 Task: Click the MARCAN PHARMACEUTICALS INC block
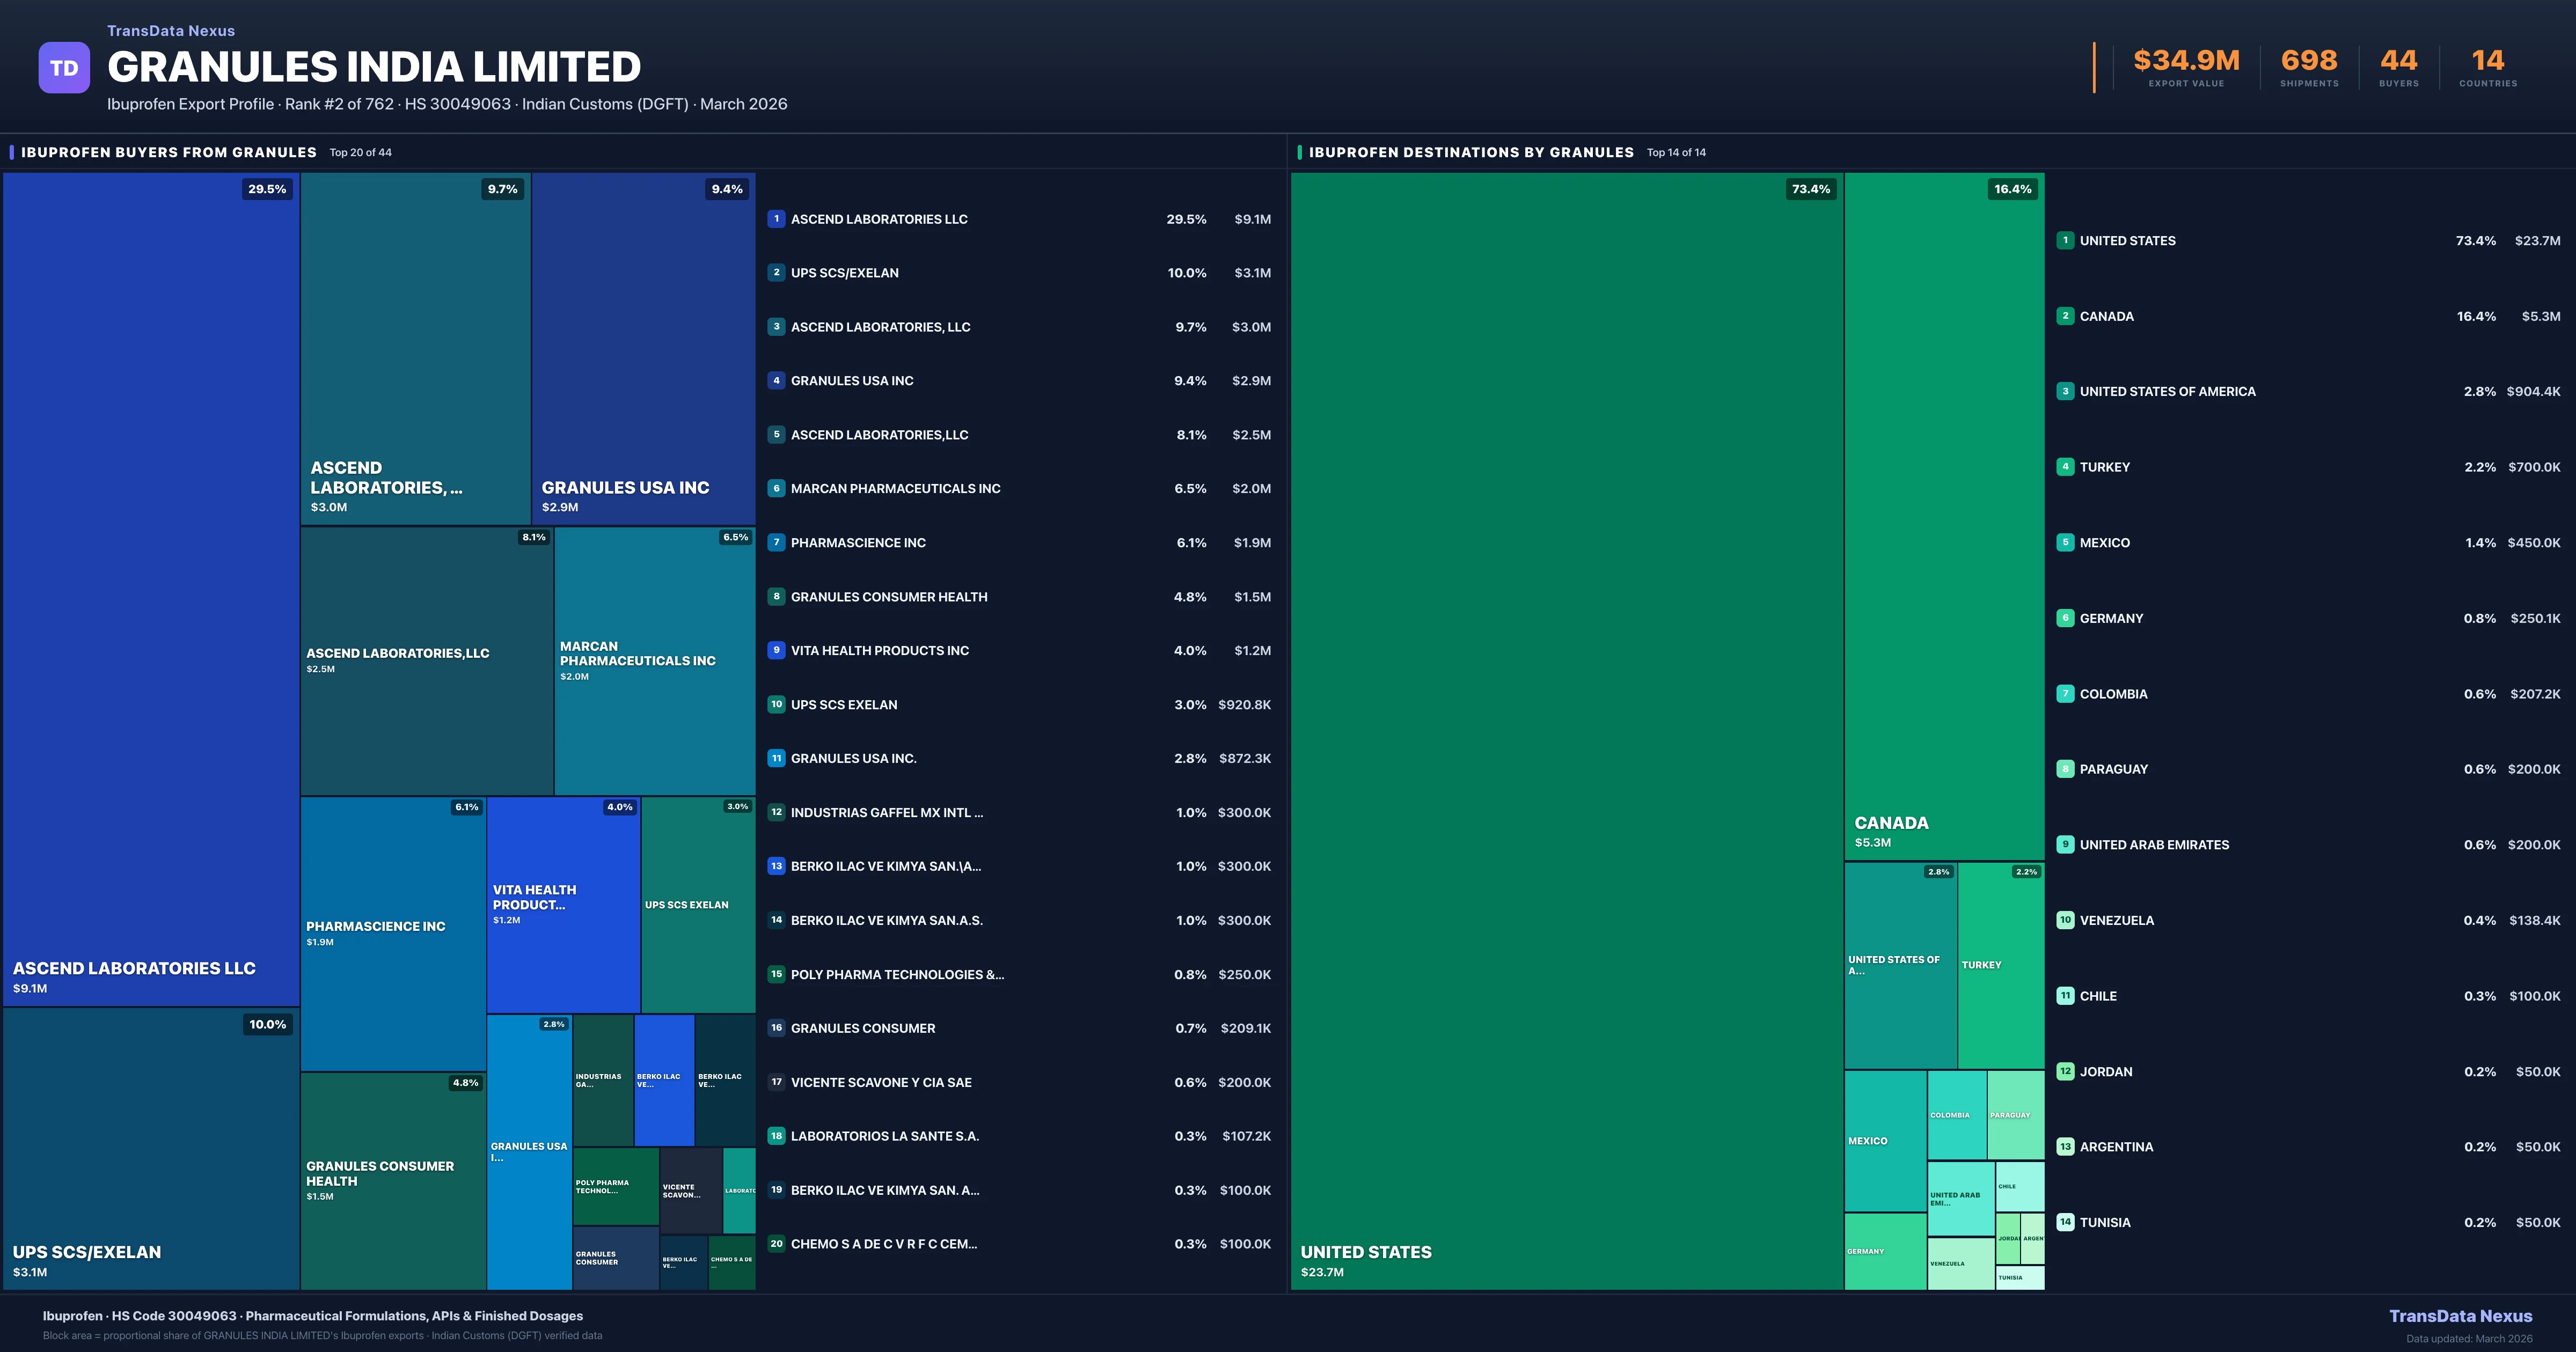click(655, 660)
